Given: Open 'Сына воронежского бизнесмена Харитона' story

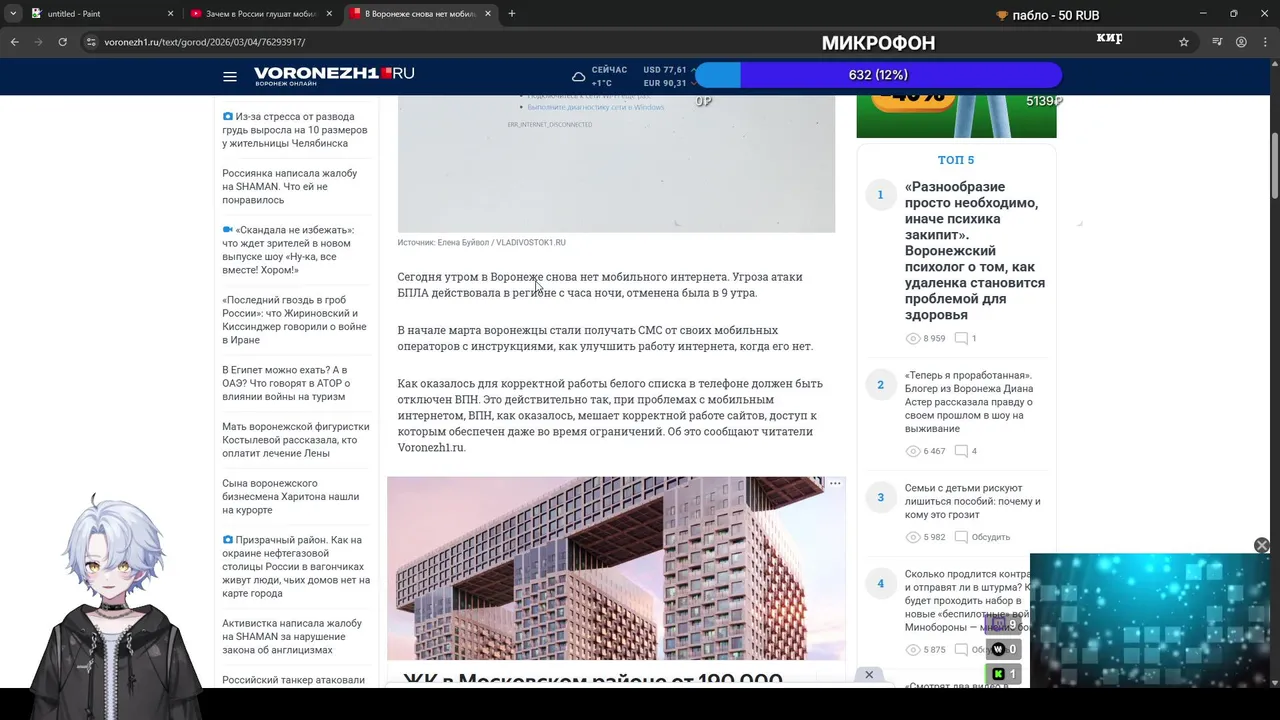Looking at the screenshot, I should [x=290, y=496].
